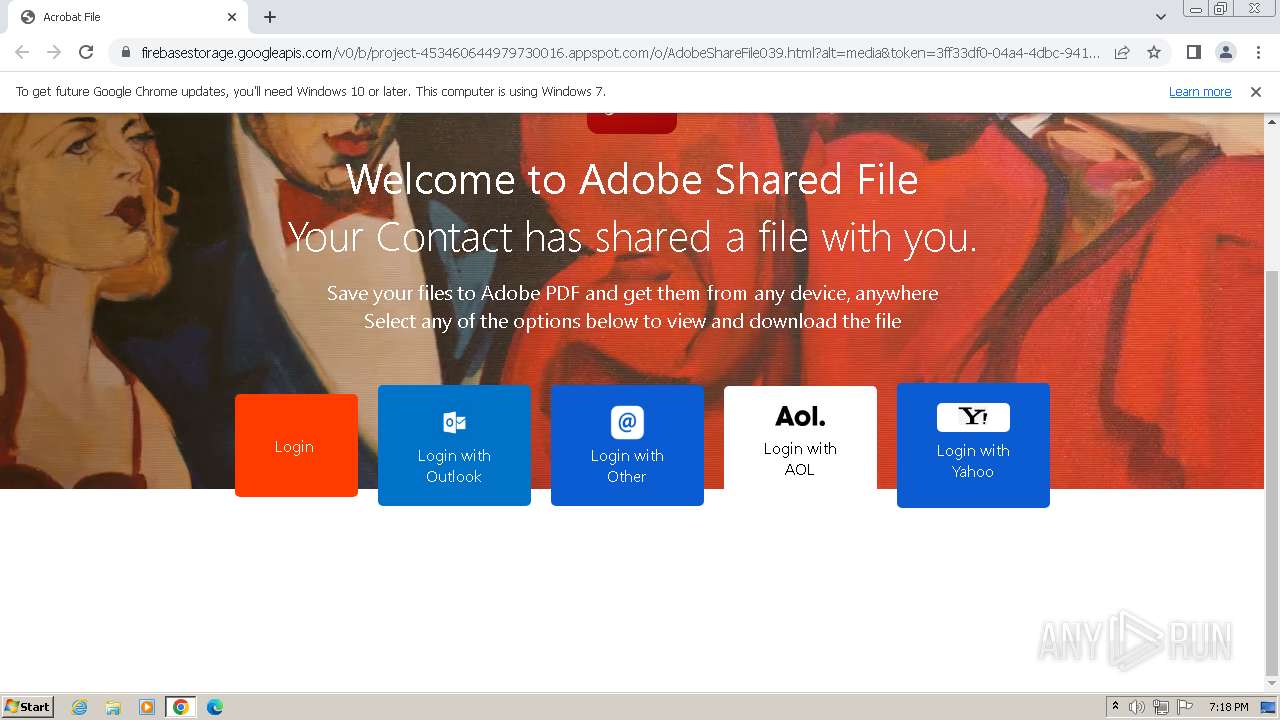
Task: Launch Internet Explorer from taskbar
Action: click(x=80, y=707)
